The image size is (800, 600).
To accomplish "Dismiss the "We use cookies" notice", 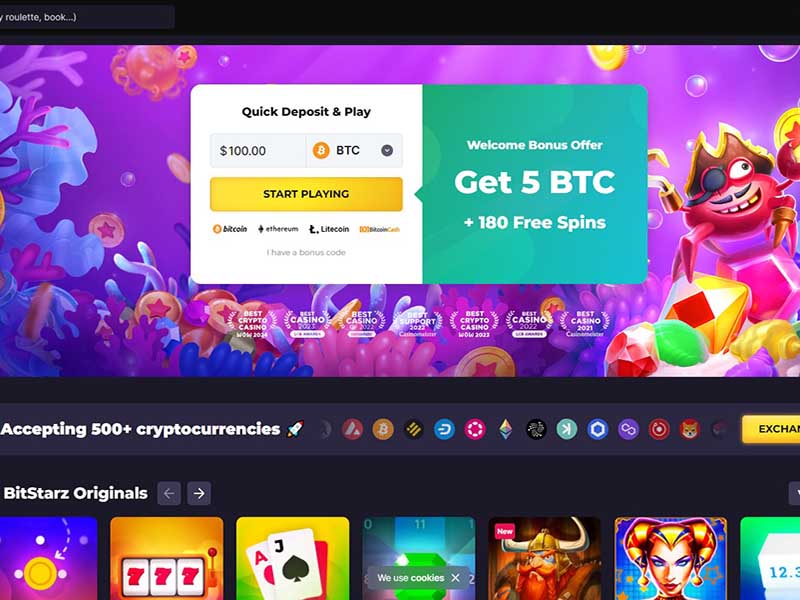I will 456,578.
